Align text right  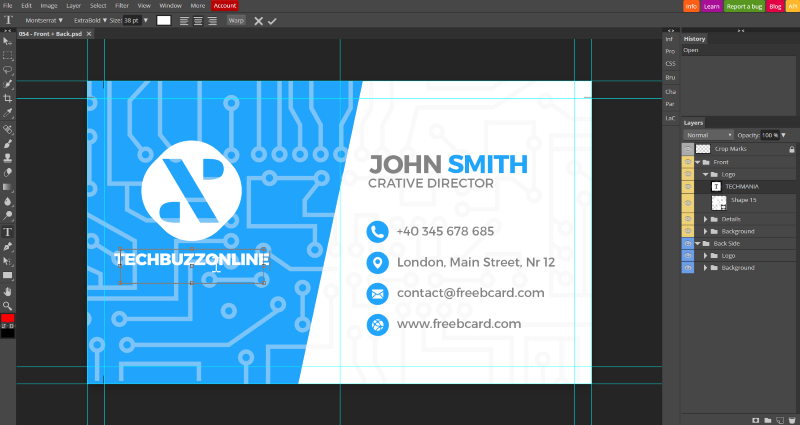[212, 21]
